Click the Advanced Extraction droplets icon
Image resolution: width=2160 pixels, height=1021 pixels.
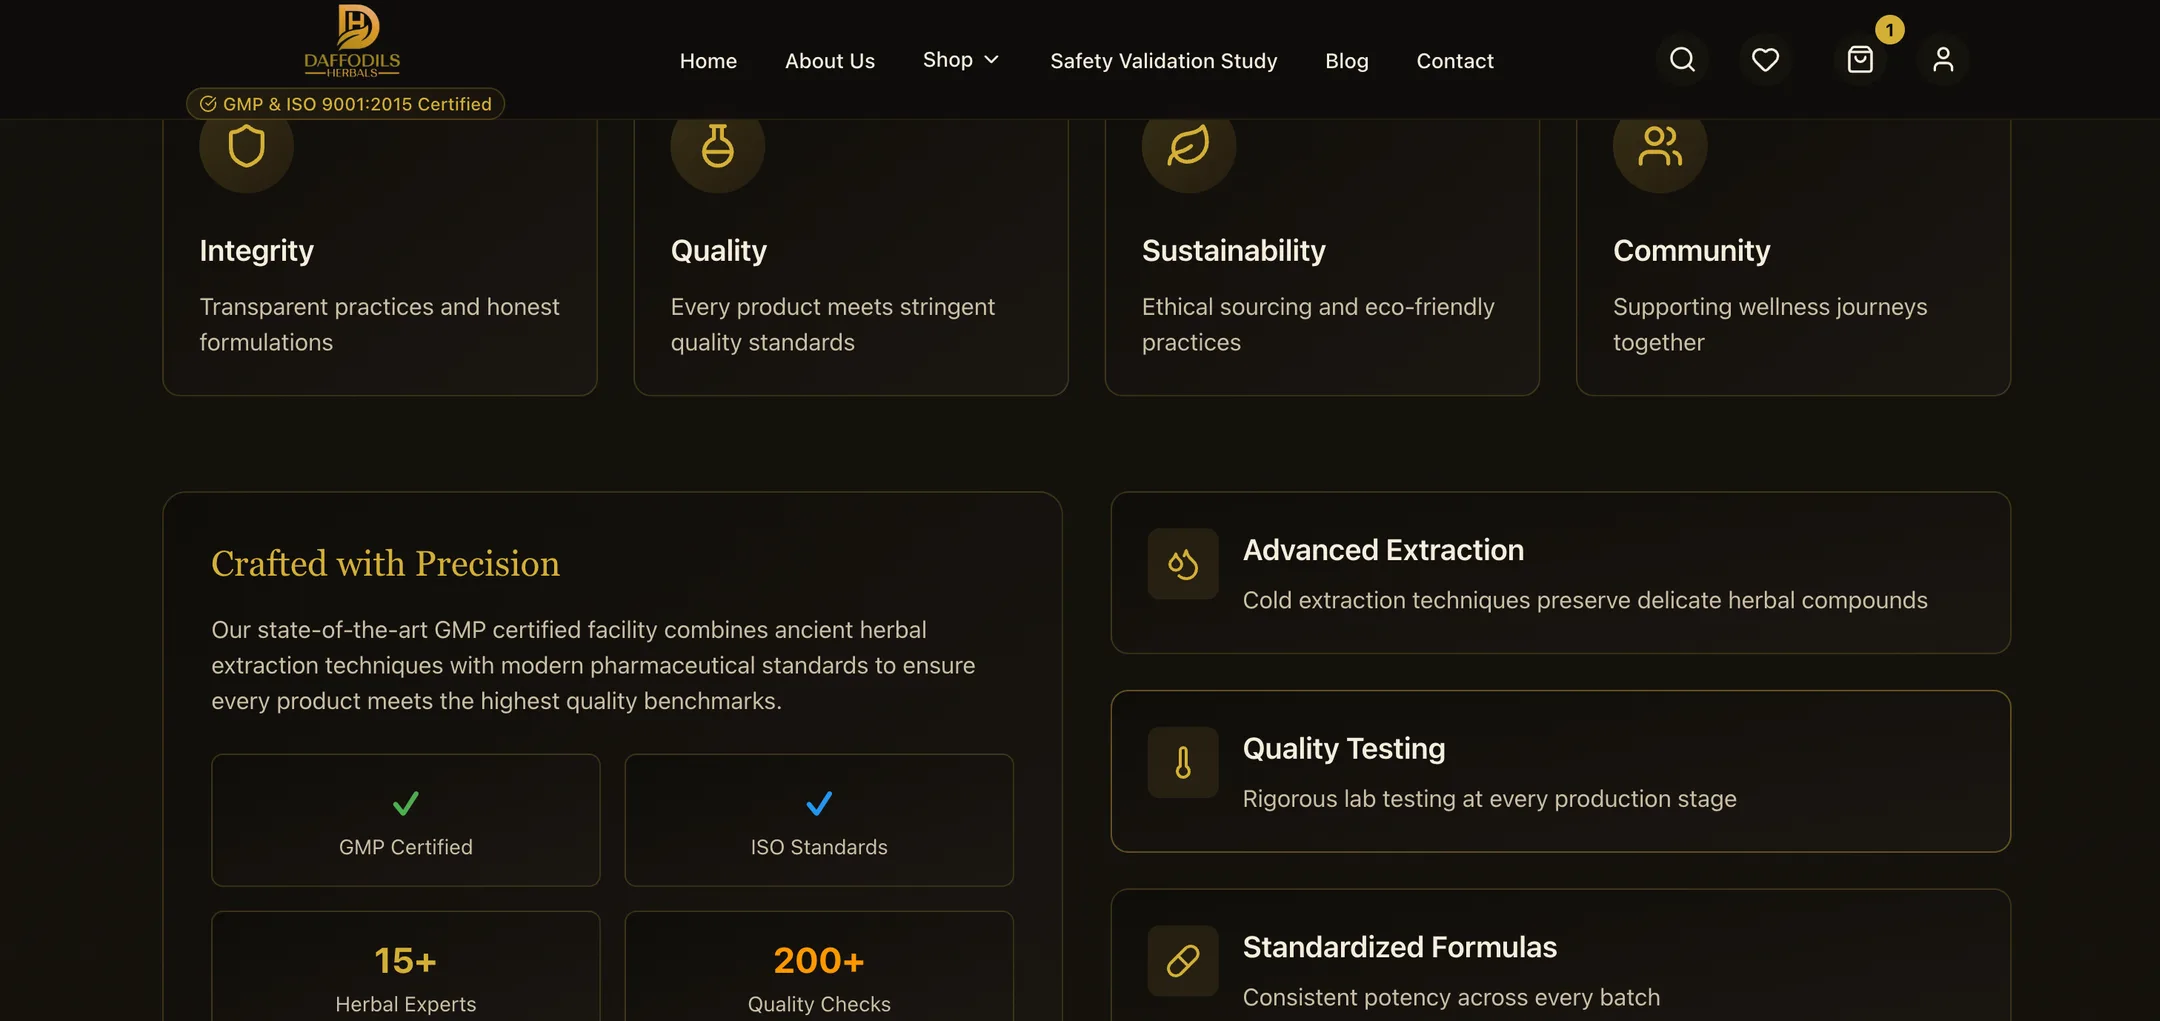1183,564
